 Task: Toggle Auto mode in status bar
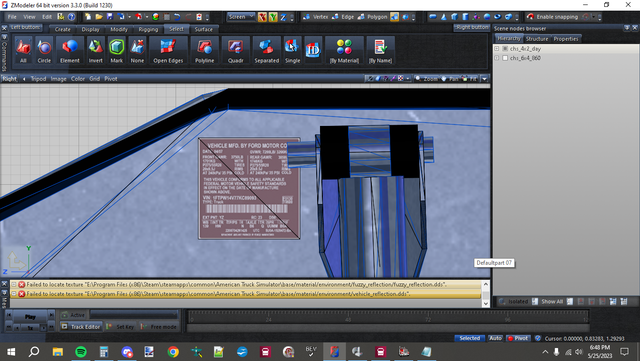(x=495, y=338)
